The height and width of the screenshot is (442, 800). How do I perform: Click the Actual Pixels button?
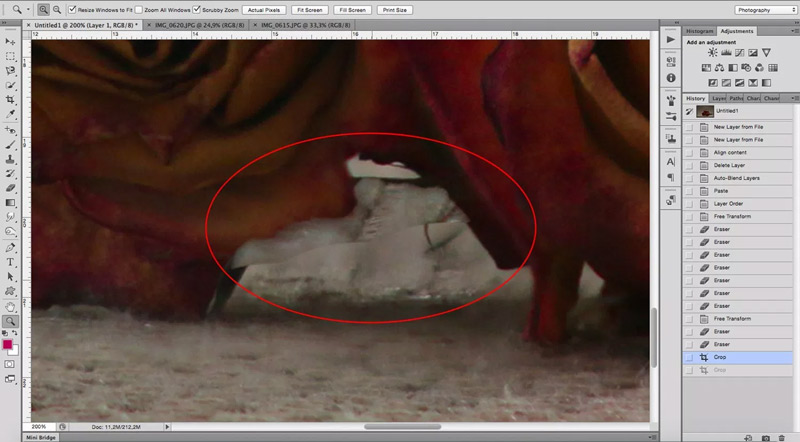click(x=262, y=9)
